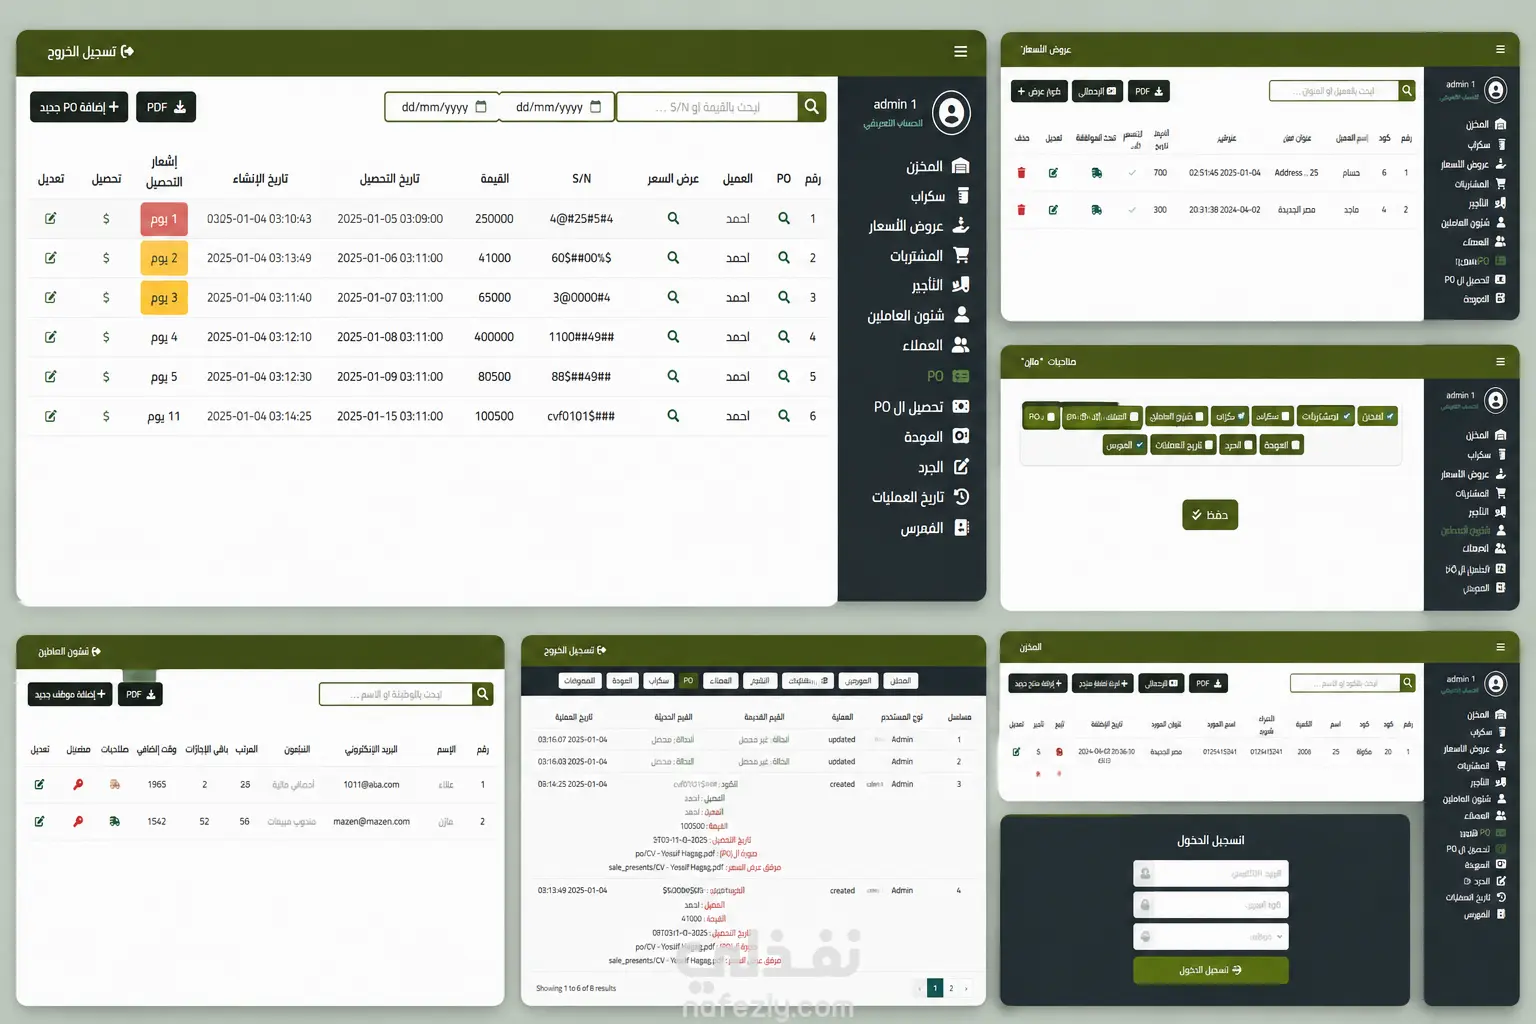Click the admin avatar in the permissions panel
The height and width of the screenshot is (1024, 1536).
click(x=1496, y=401)
